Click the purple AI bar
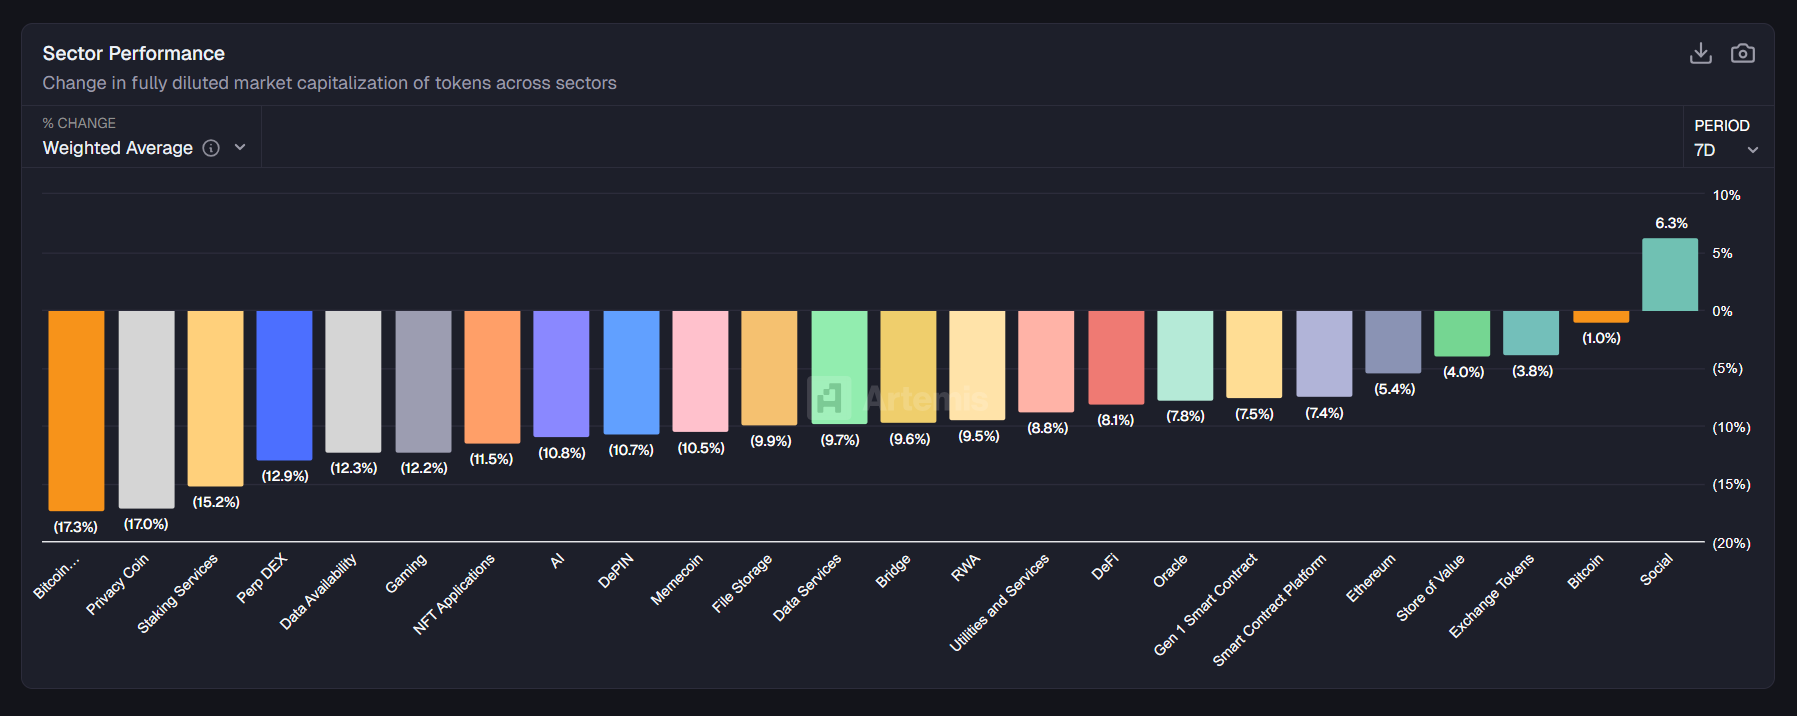 coord(561,373)
